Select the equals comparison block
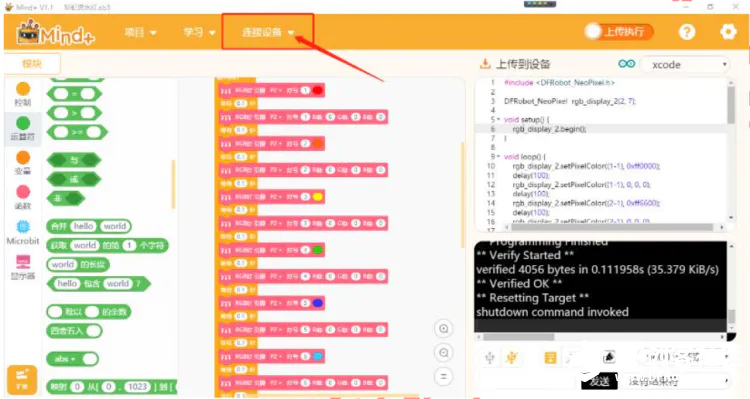Screen dimensions: 750x399 coord(74,94)
